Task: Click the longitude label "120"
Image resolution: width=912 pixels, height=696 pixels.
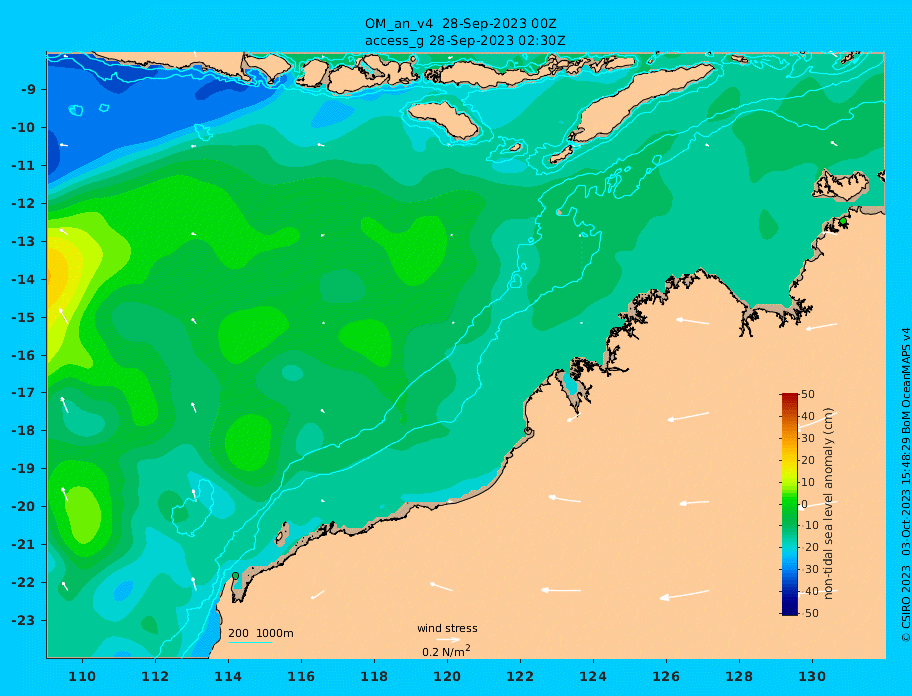Action: (447, 676)
